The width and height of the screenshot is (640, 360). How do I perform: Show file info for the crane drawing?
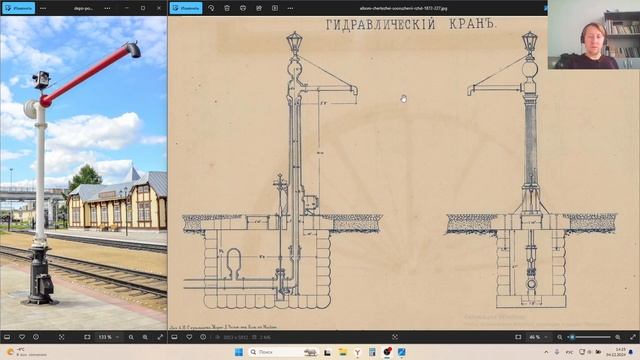tap(203, 337)
